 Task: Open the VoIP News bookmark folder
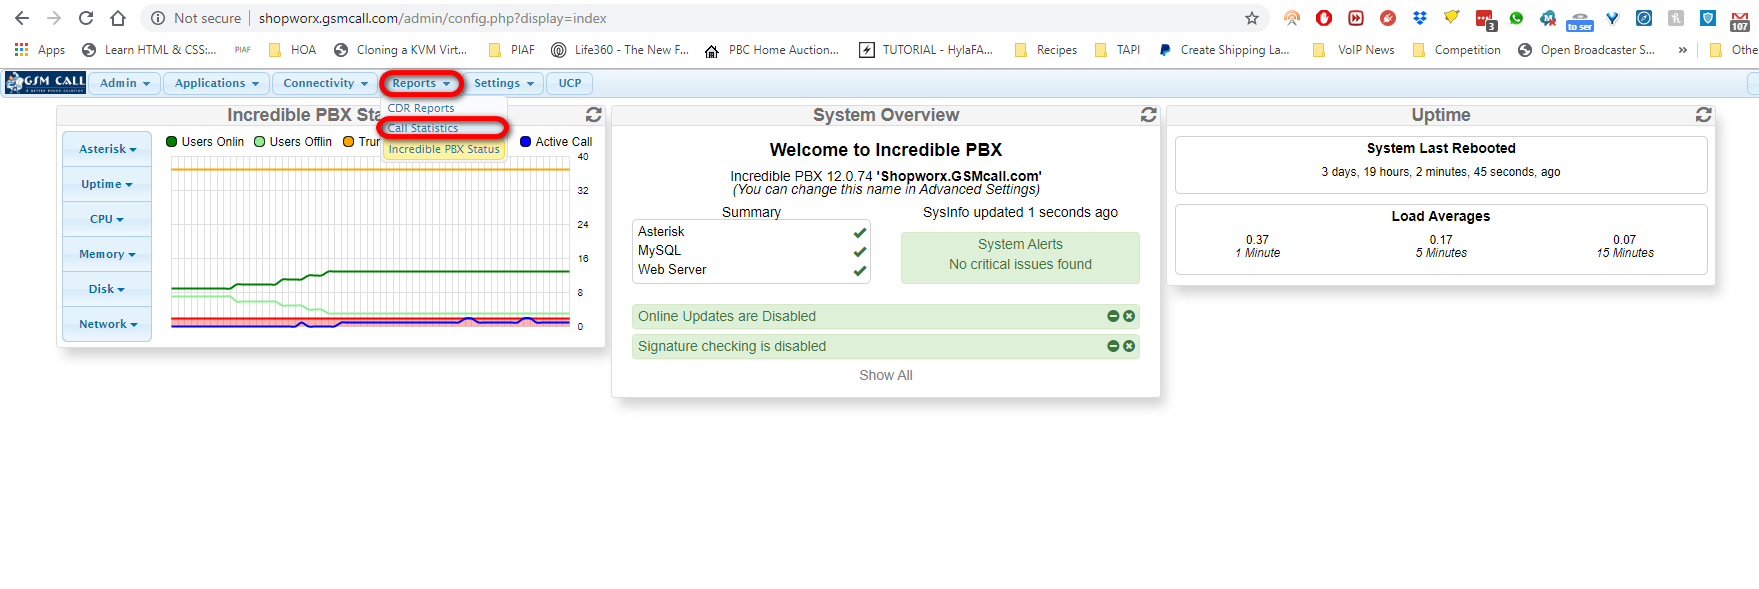click(x=1353, y=50)
